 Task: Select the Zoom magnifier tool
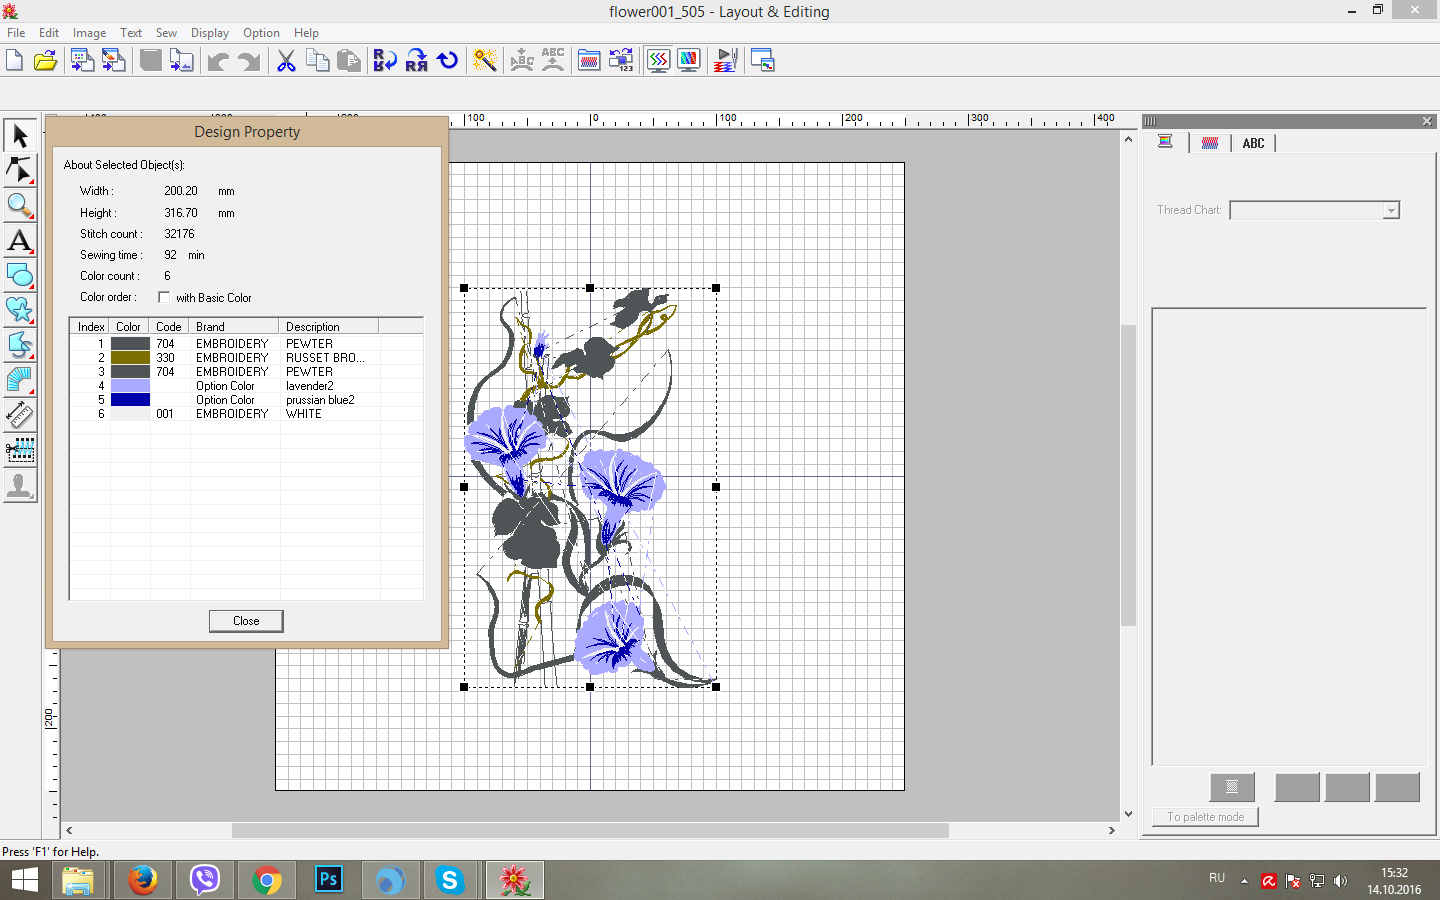coord(20,206)
